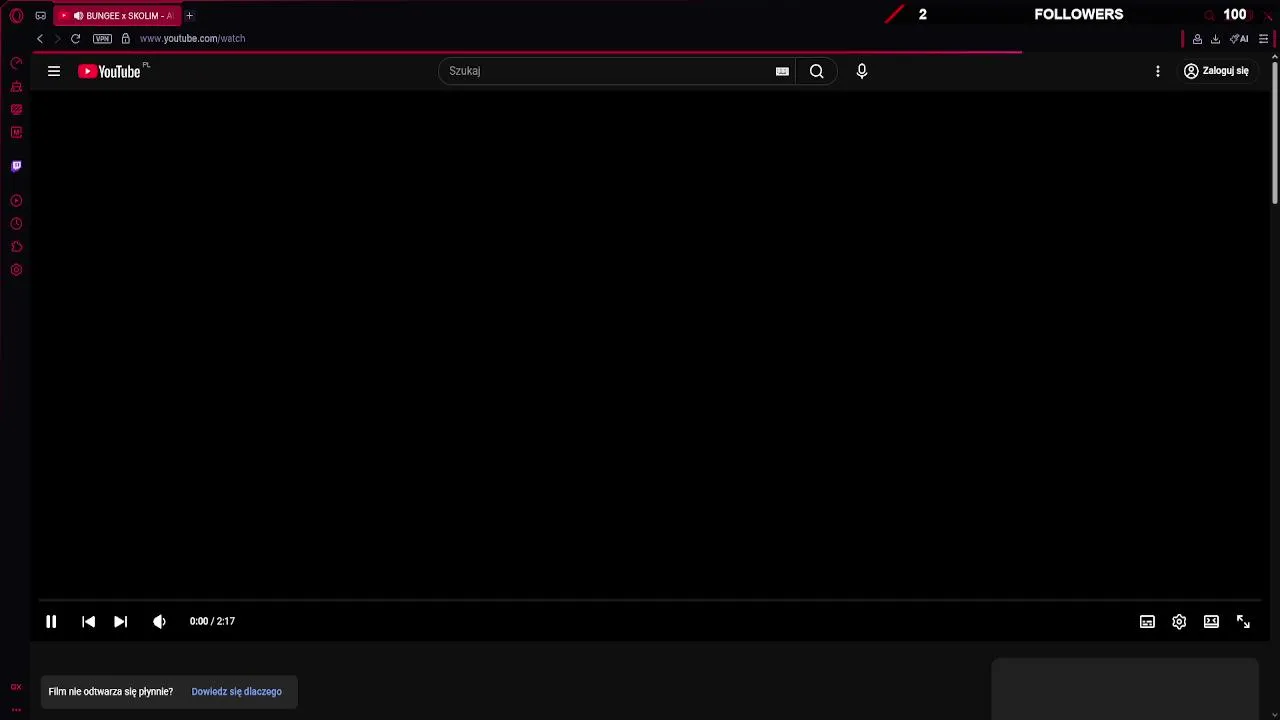This screenshot has width=1280, height=720.
Task: Go to YouTube home via logo
Action: [109, 71]
